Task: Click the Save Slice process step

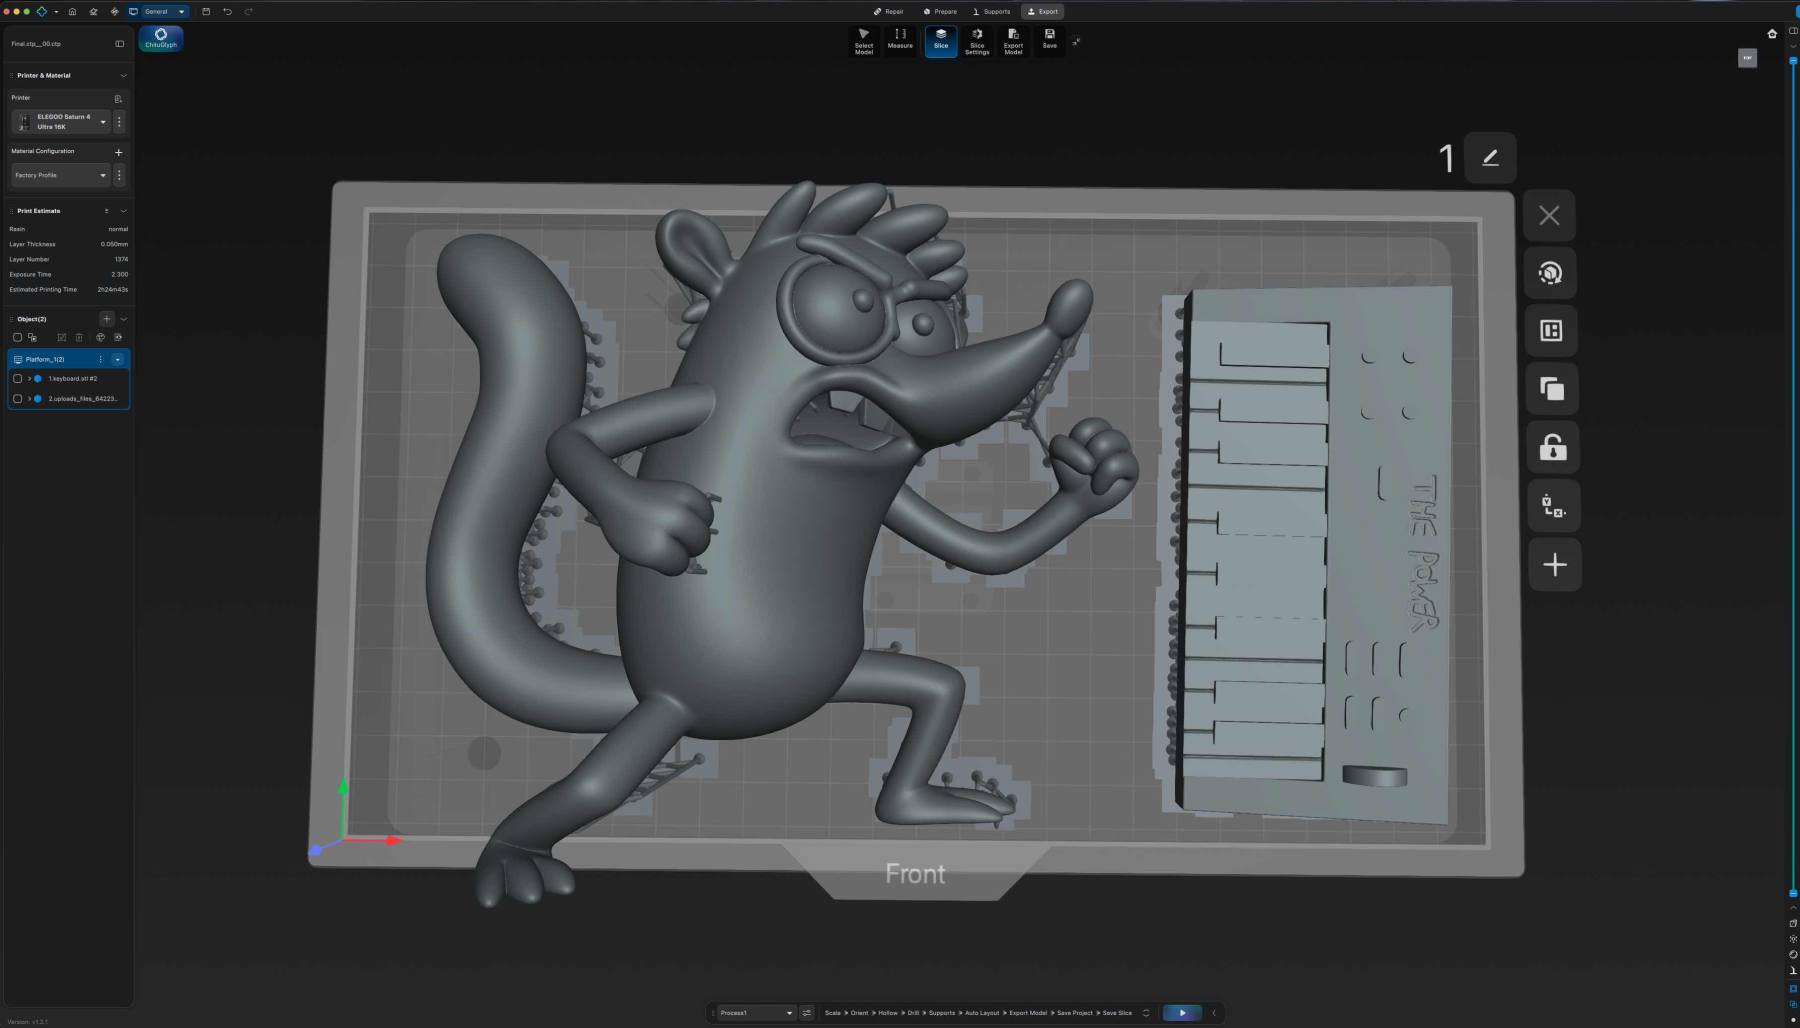Action: [1117, 1013]
